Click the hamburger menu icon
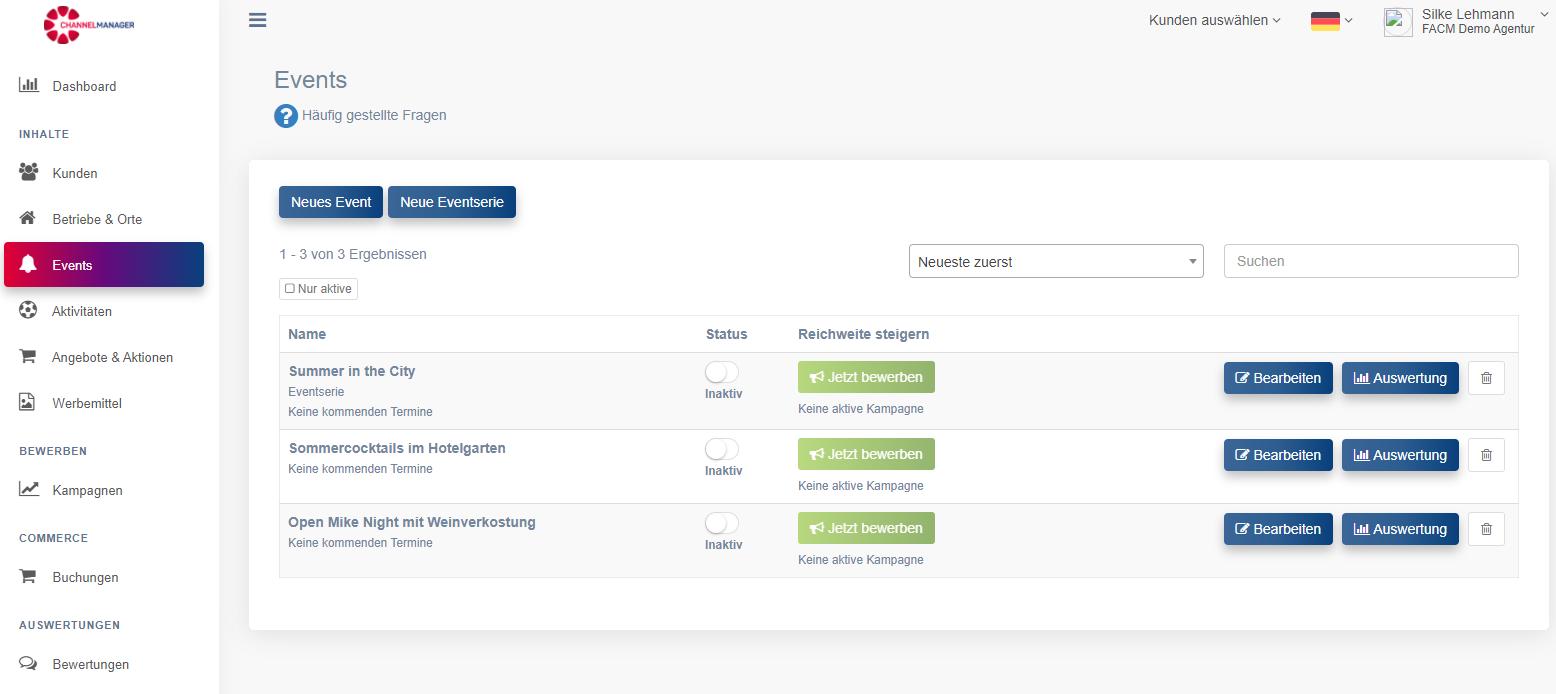Viewport: 1556px width, 694px height. (257, 20)
